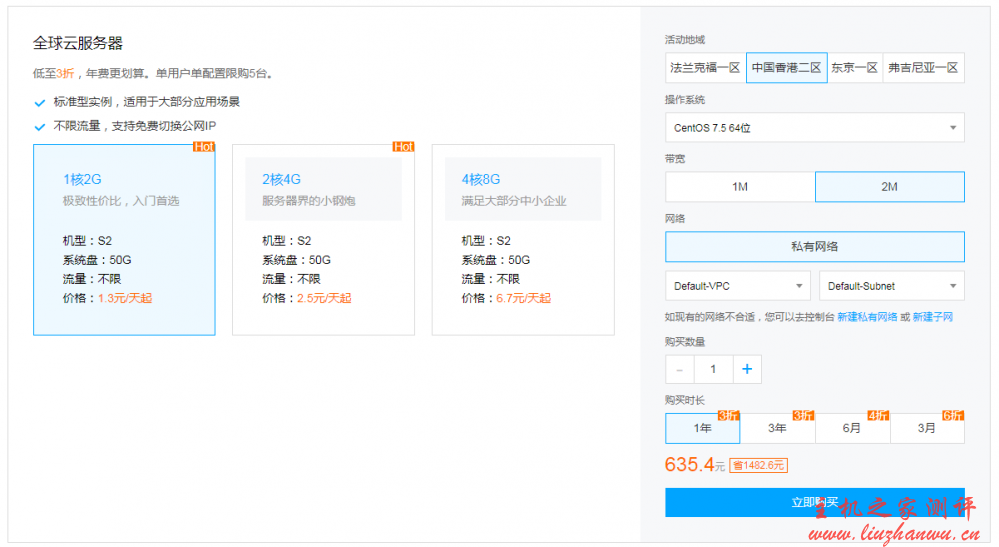The height and width of the screenshot is (547, 999).
Task: Choose 2M bandwidth option
Action: pos(889,187)
